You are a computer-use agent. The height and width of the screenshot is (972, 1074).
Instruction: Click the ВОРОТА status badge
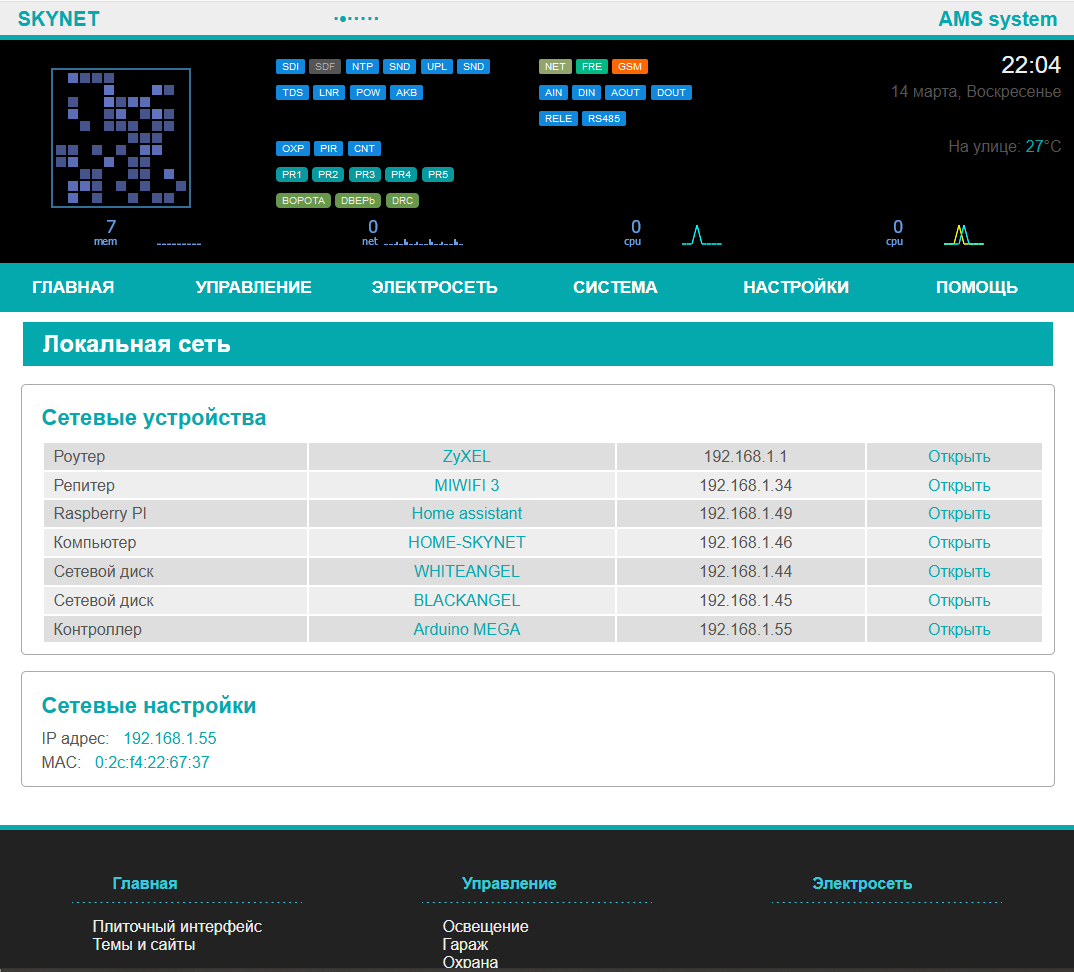(x=303, y=200)
